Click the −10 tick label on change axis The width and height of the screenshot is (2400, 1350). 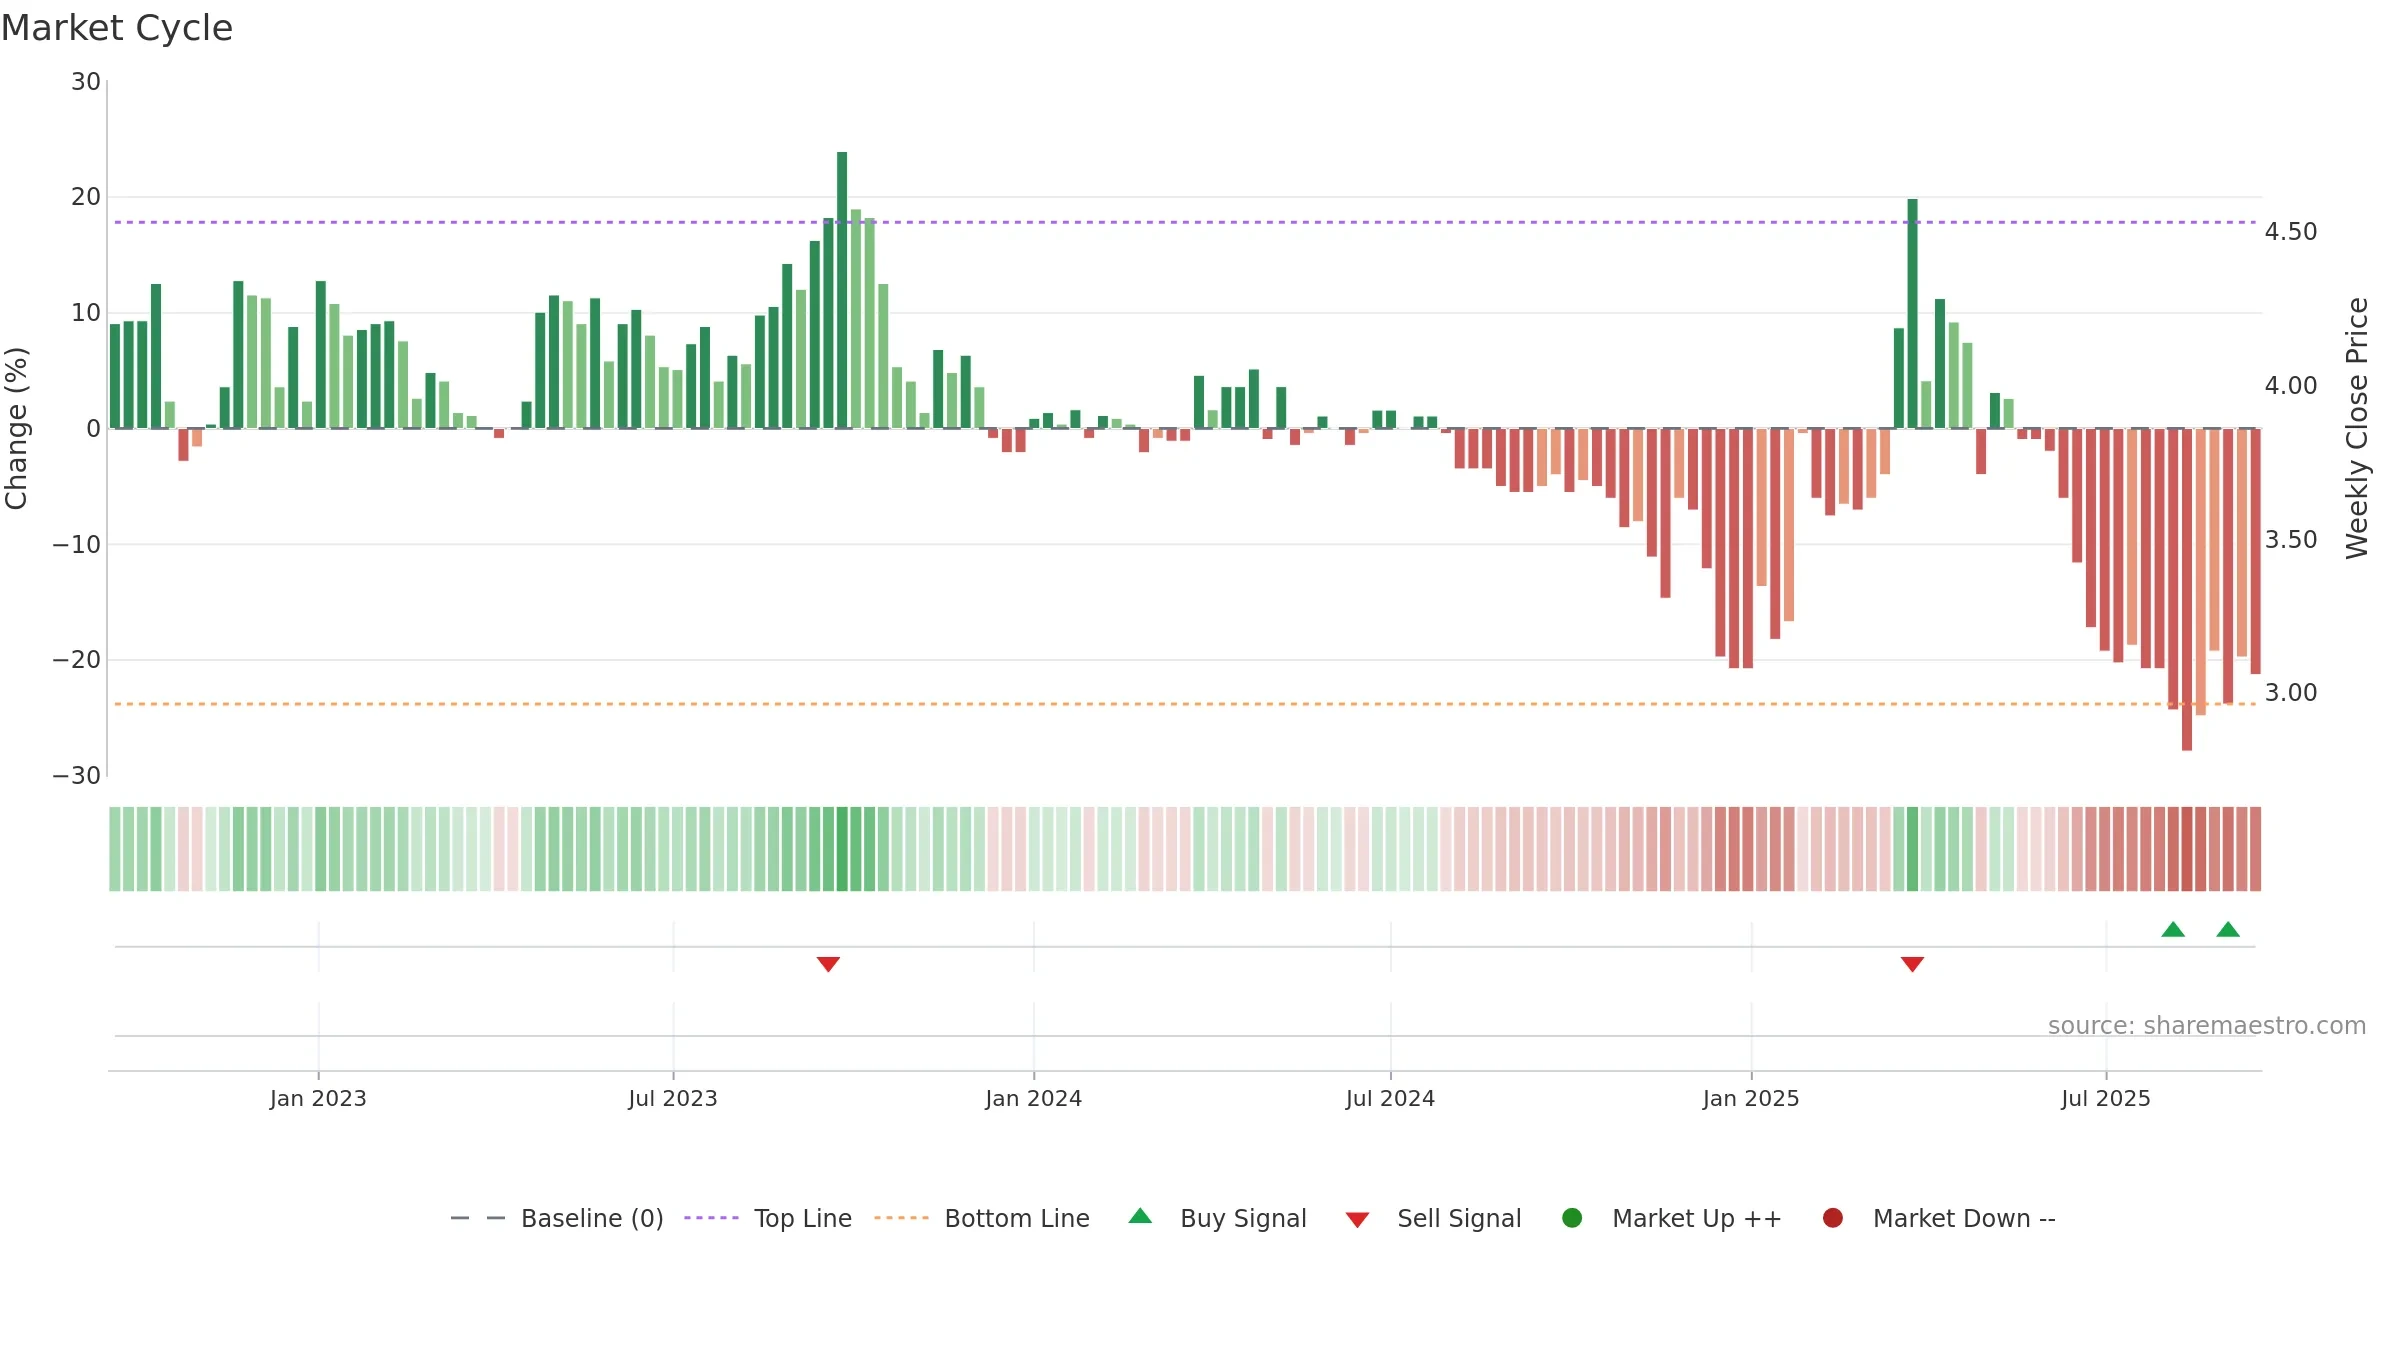77,545
